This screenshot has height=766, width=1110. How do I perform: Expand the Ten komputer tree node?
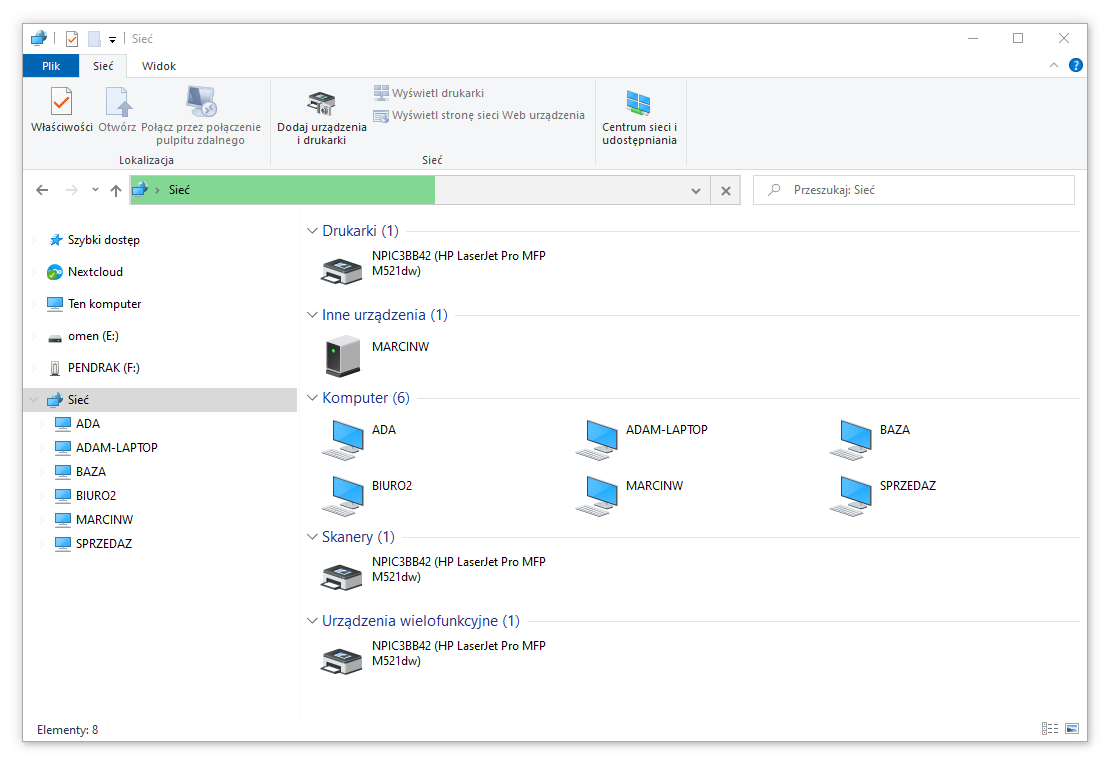point(35,304)
